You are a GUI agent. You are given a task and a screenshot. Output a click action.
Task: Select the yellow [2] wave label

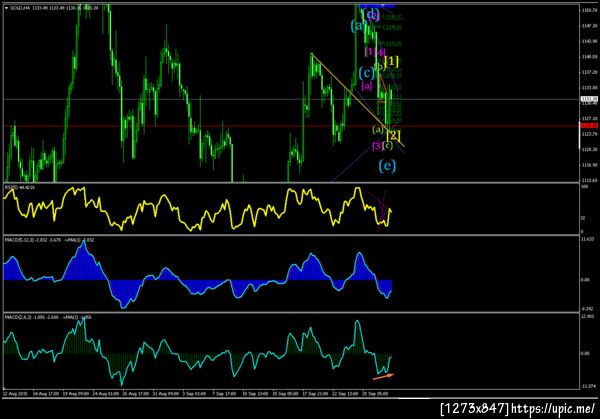(x=393, y=135)
